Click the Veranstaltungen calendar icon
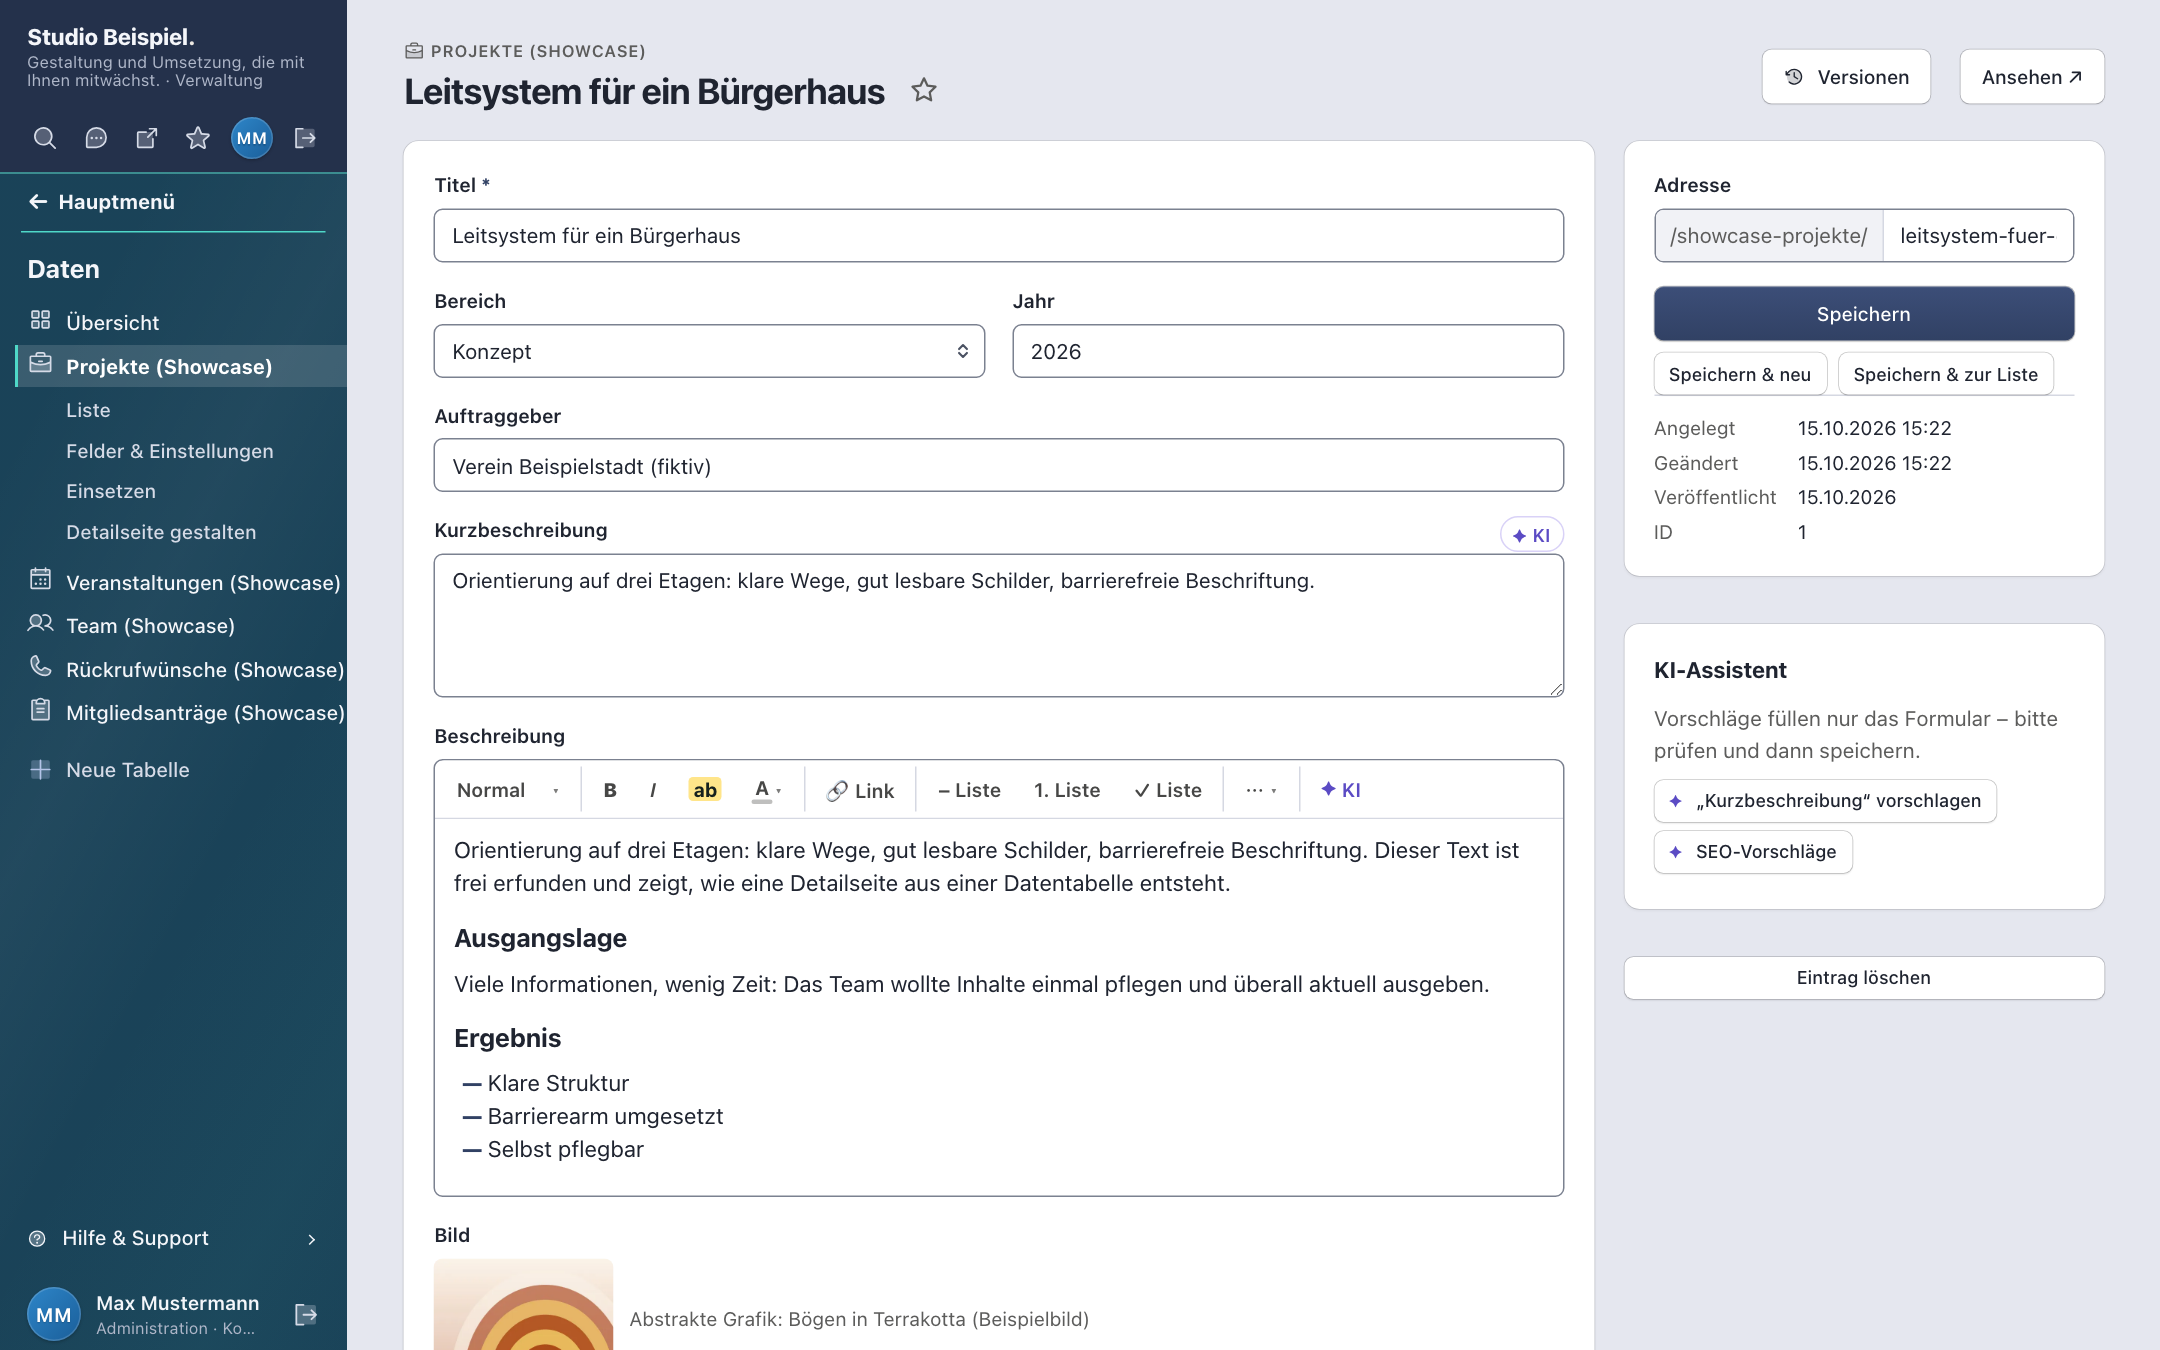 (40, 579)
